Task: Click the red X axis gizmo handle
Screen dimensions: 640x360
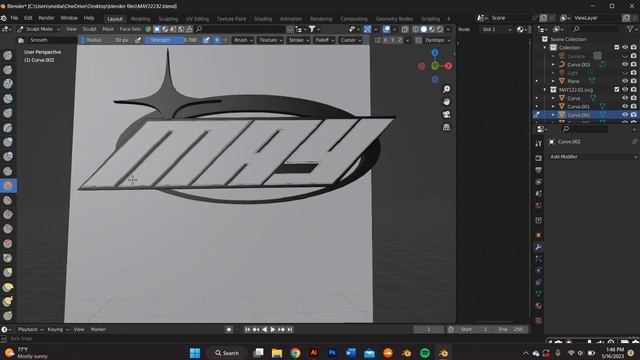Action: (448, 66)
